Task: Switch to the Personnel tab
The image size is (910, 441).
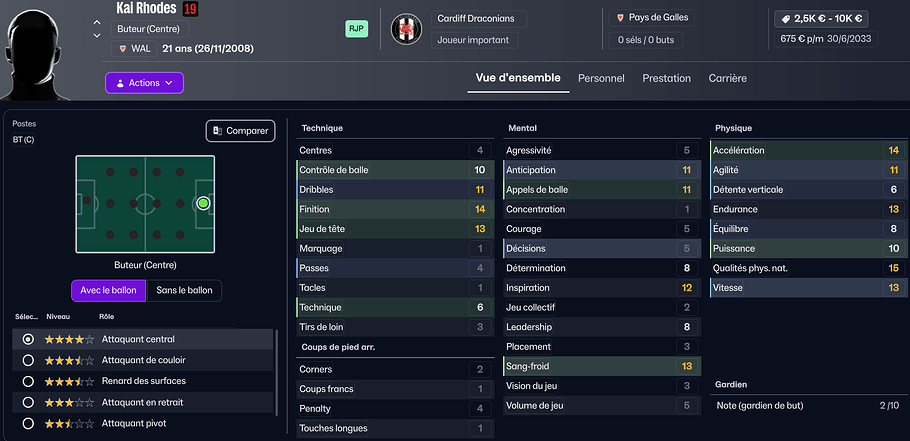Action: [601, 78]
